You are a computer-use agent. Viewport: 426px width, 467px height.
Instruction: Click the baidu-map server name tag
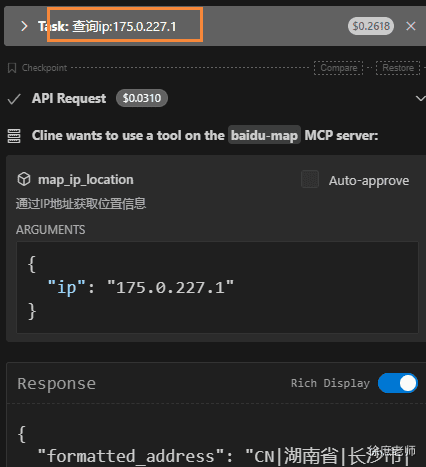pyautogui.click(x=264, y=136)
